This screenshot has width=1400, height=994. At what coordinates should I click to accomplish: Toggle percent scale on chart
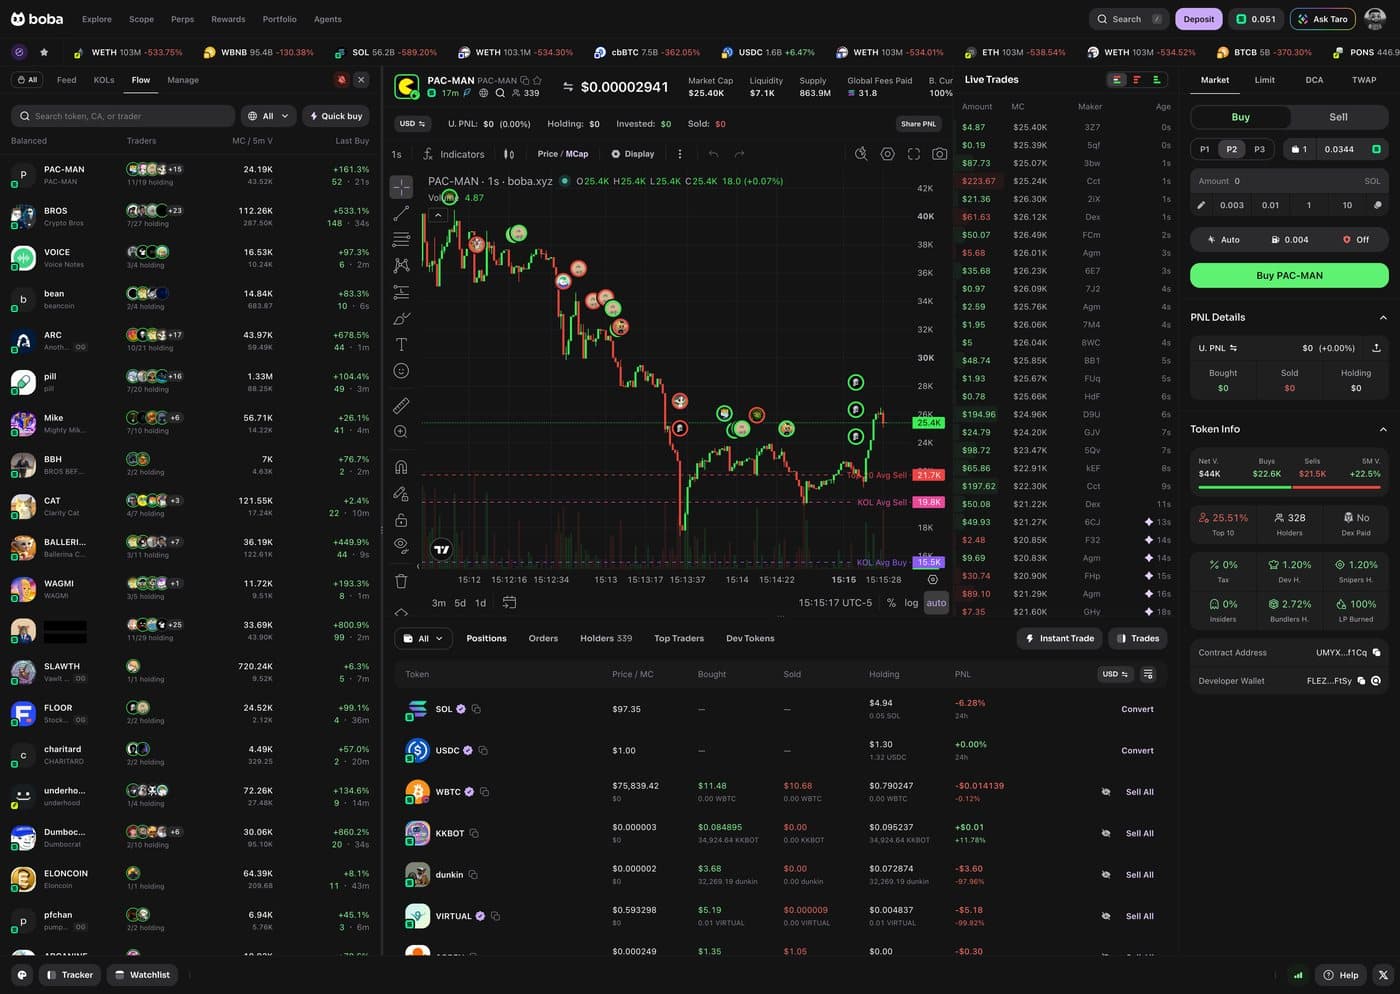point(891,603)
